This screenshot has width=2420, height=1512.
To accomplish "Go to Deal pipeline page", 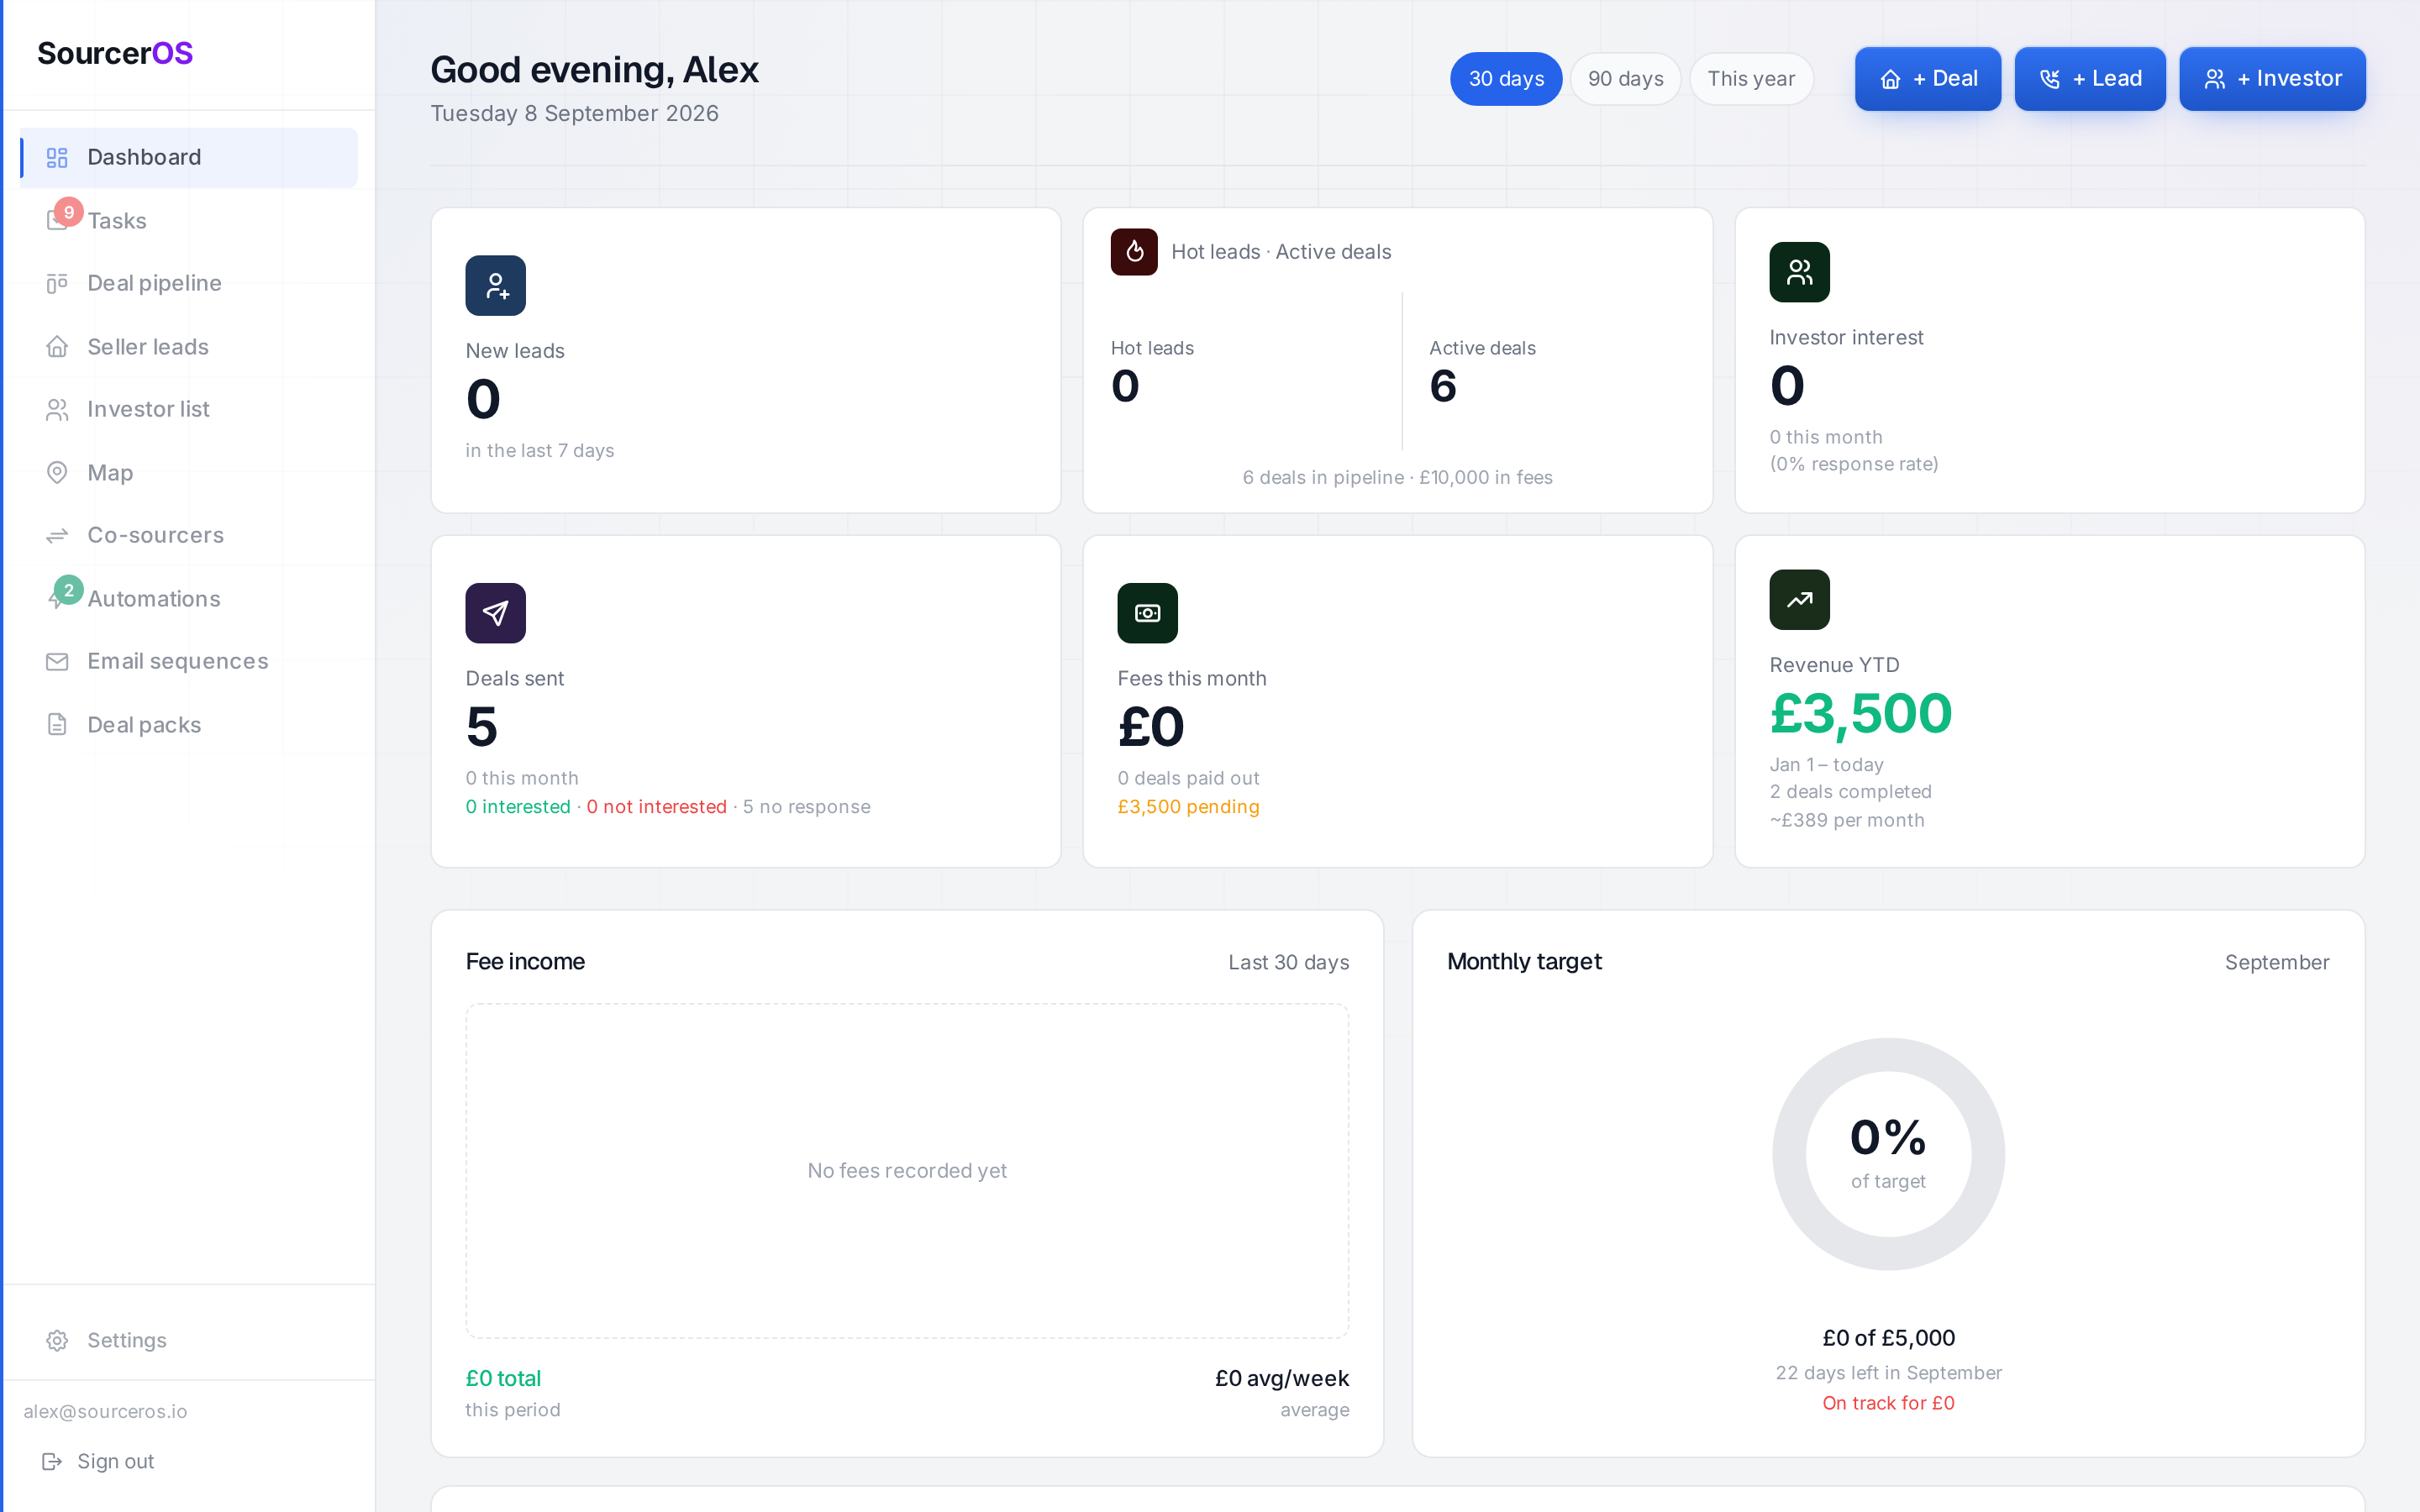I will [x=189, y=283].
